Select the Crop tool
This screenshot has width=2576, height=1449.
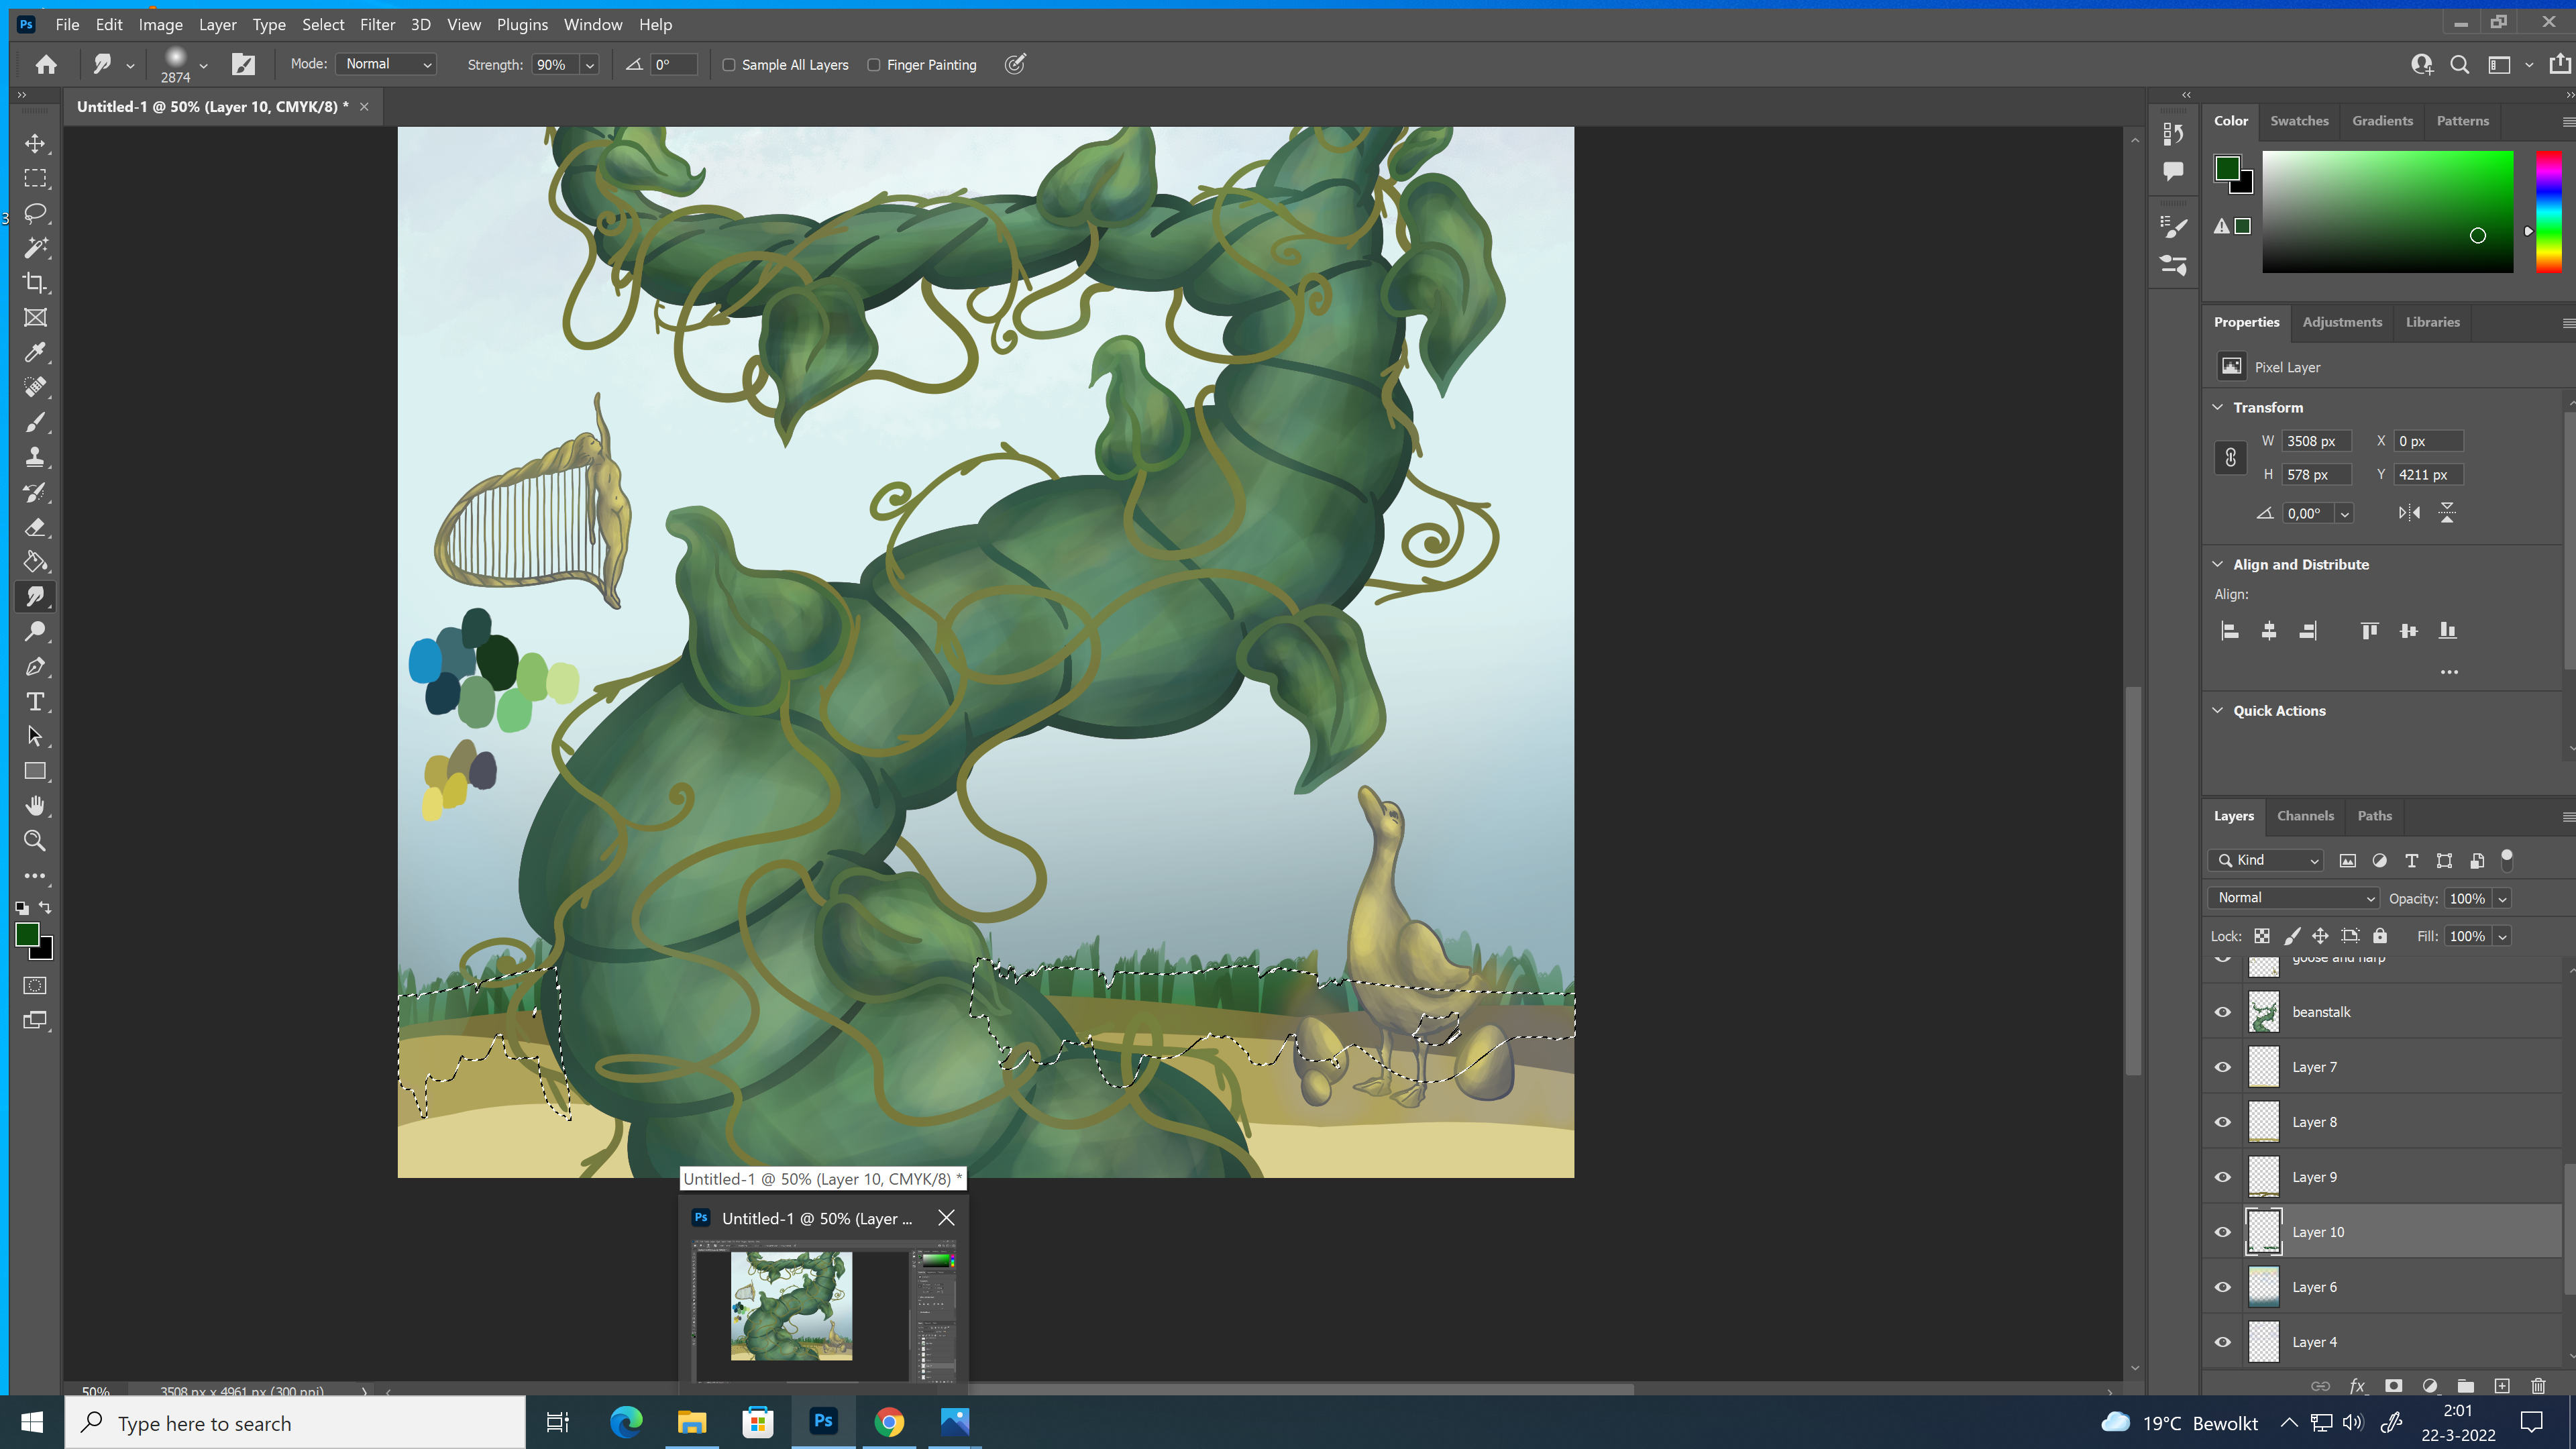tap(35, 283)
